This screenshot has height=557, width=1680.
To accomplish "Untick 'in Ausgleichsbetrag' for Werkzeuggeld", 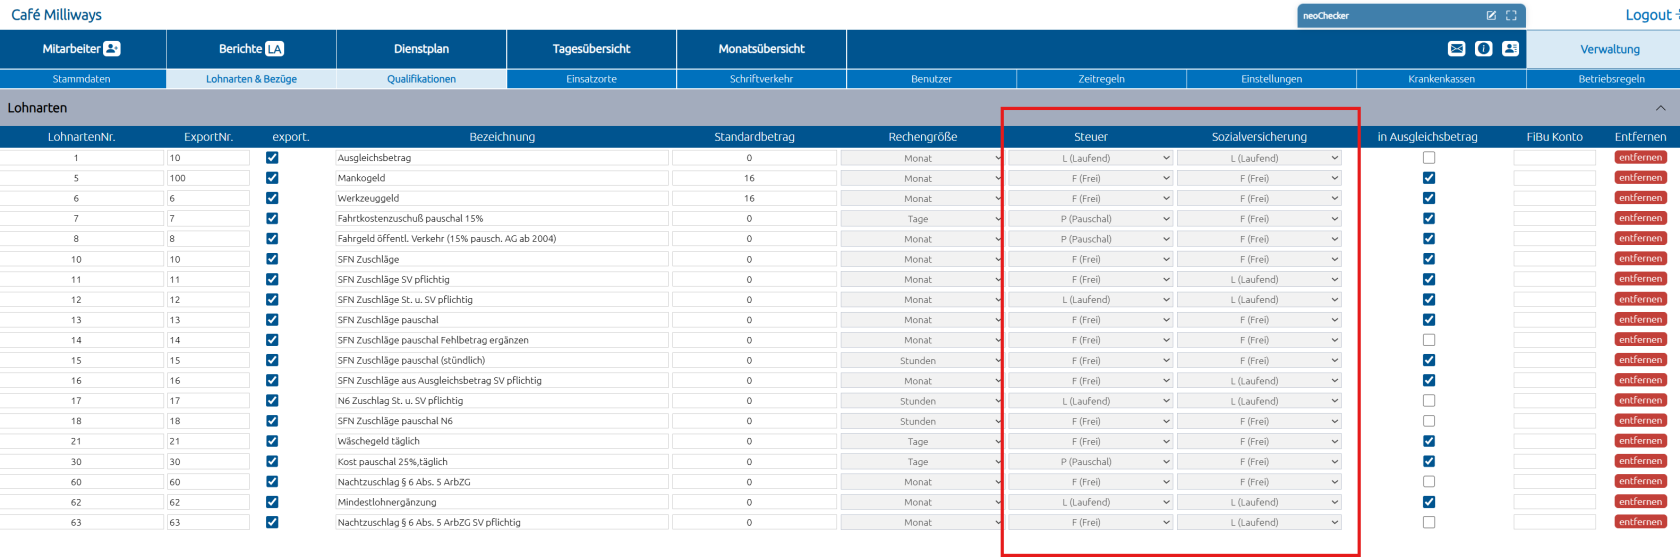I will [x=1429, y=198].
